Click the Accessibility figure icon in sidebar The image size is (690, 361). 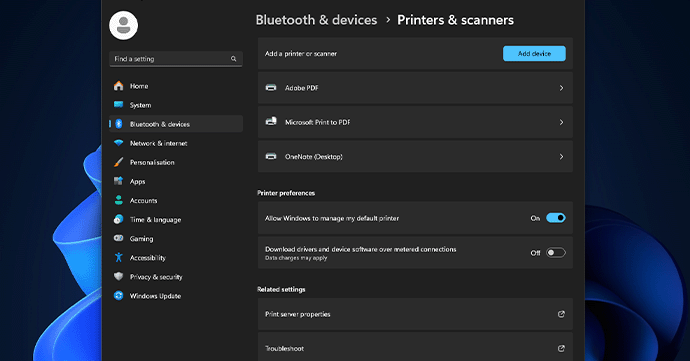pyautogui.click(x=118, y=258)
